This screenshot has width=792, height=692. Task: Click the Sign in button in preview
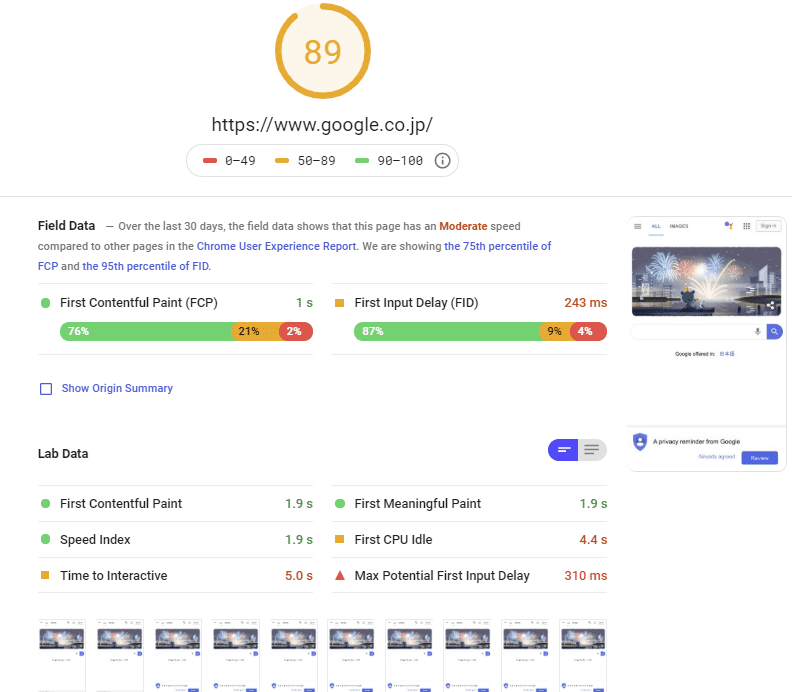coord(768,226)
